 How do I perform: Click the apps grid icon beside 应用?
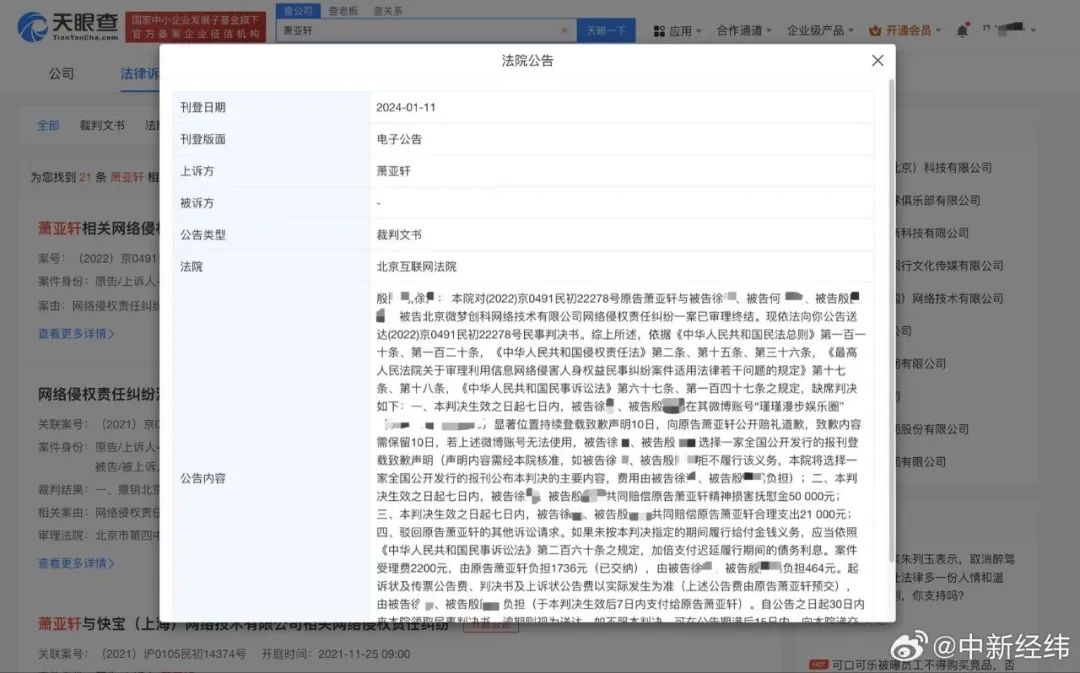click(659, 31)
